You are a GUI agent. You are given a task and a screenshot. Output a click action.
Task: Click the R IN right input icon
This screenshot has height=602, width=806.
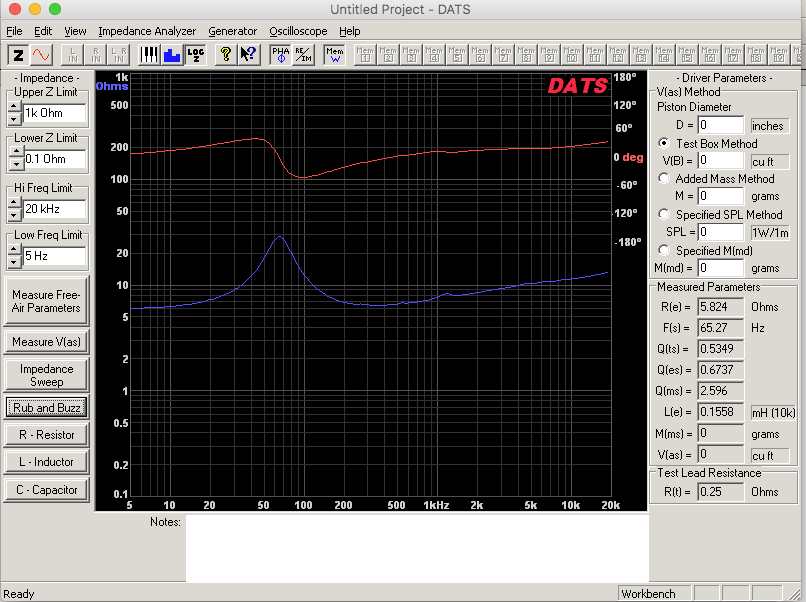[96, 54]
